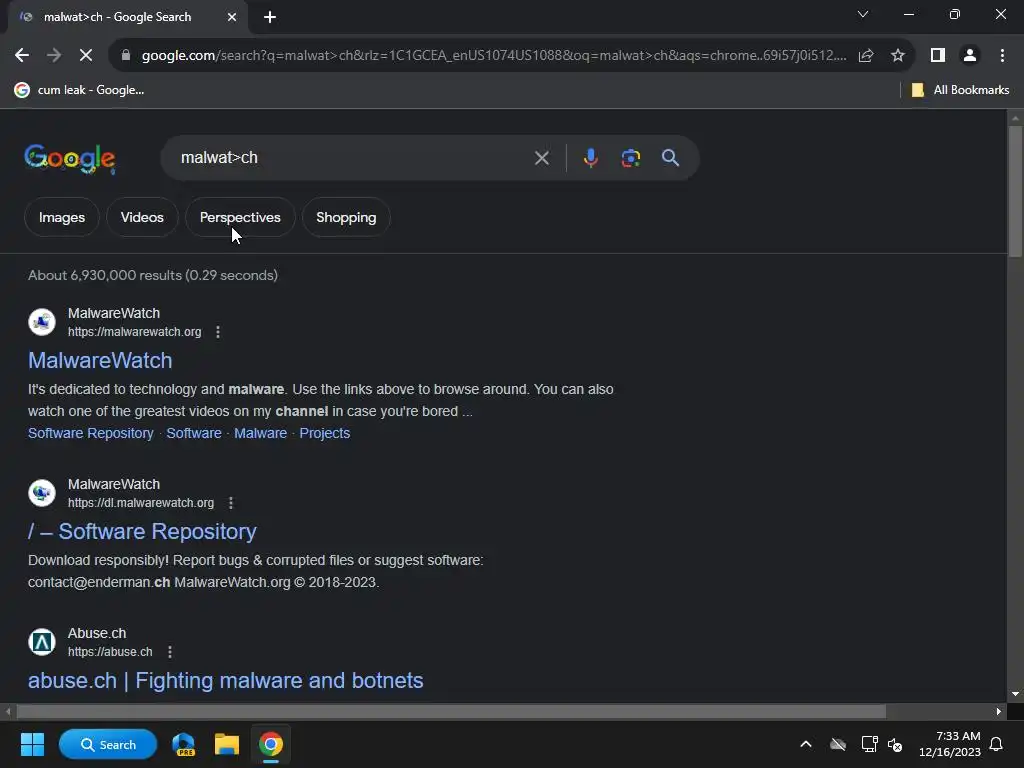This screenshot has width=1024, height=768.
Task: Open the clock showing 7:33 AM
Action: 950,744
